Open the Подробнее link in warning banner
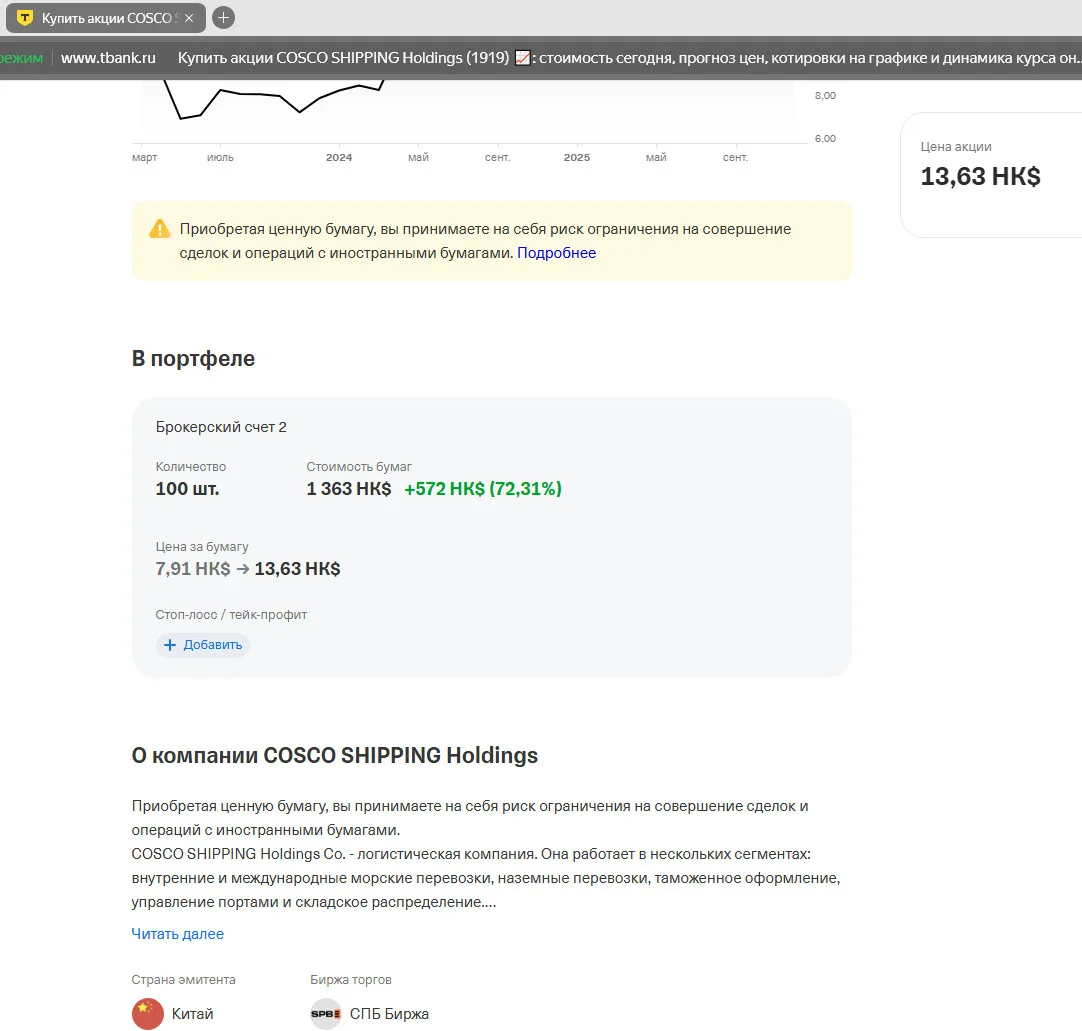This screenshot has height=1031, width=1082. pyautogui.click(x=556, y=253)
